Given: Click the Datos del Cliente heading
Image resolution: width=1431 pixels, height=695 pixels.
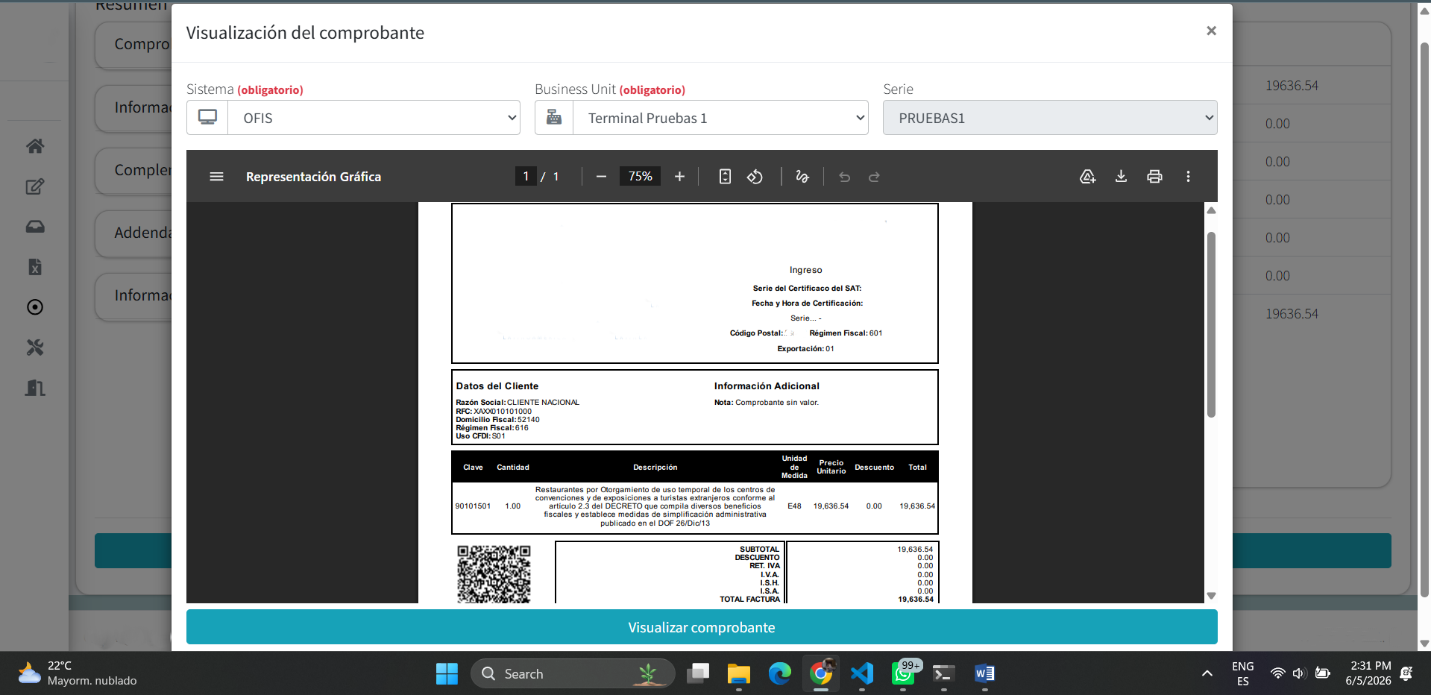Looking at the screenshot, I should [x=497, y=386].
